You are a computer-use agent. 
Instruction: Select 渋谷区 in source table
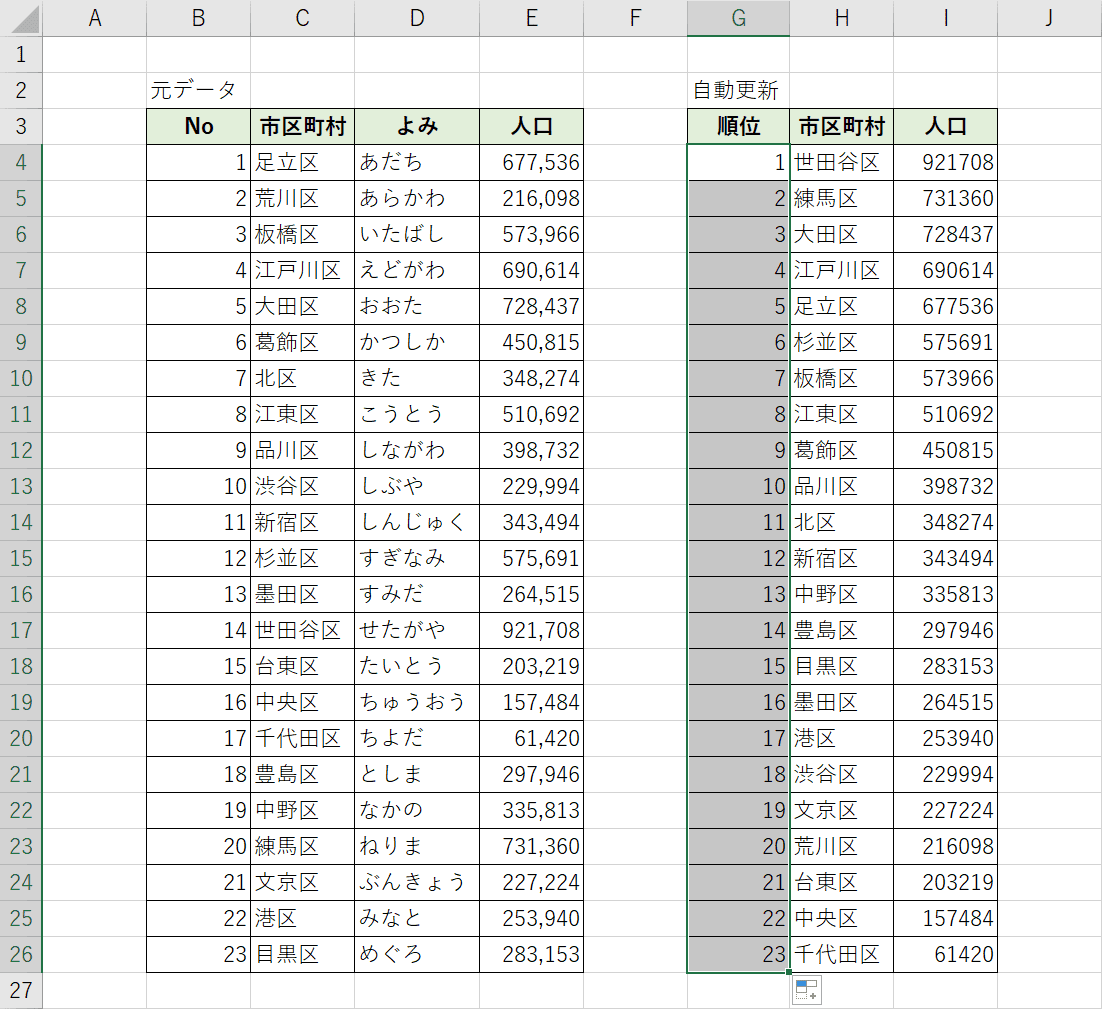[302, 486]
